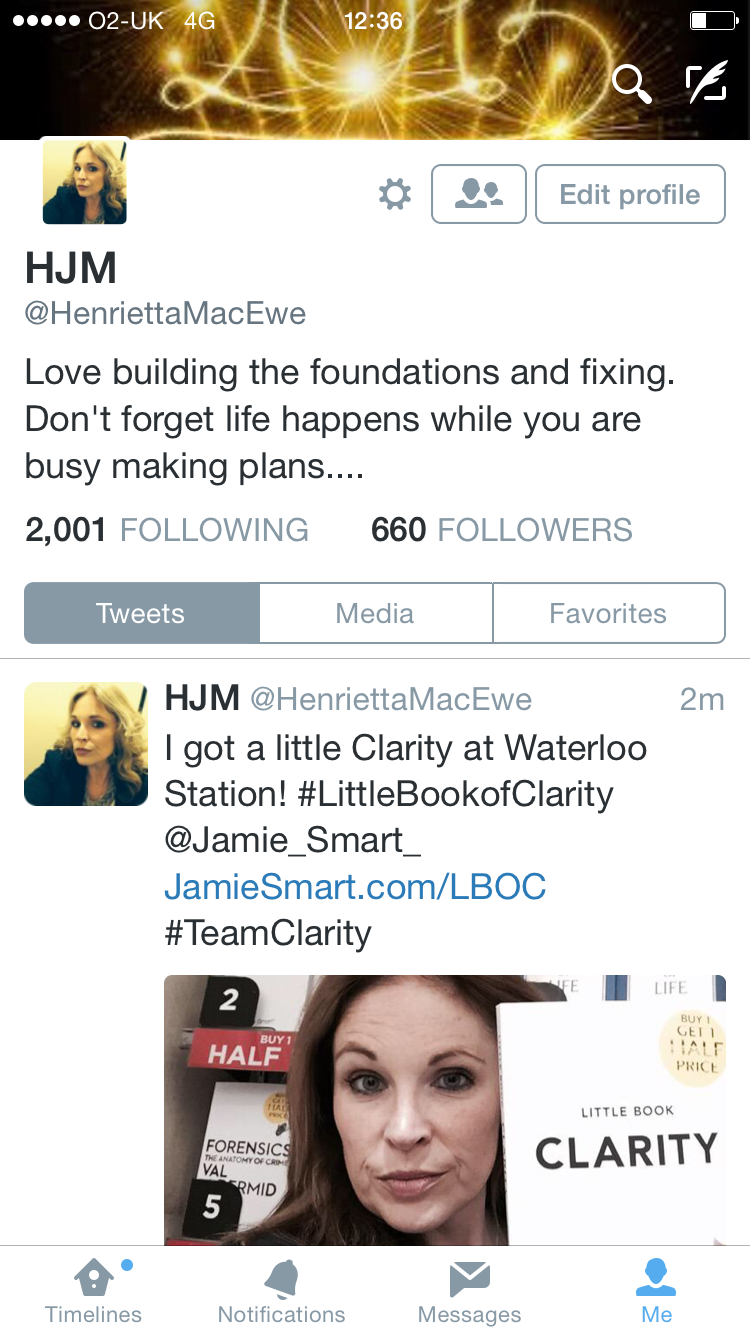Open the Timelines home icon
Viewport: 750px width, 1334px height.
tap(94, 1278)
